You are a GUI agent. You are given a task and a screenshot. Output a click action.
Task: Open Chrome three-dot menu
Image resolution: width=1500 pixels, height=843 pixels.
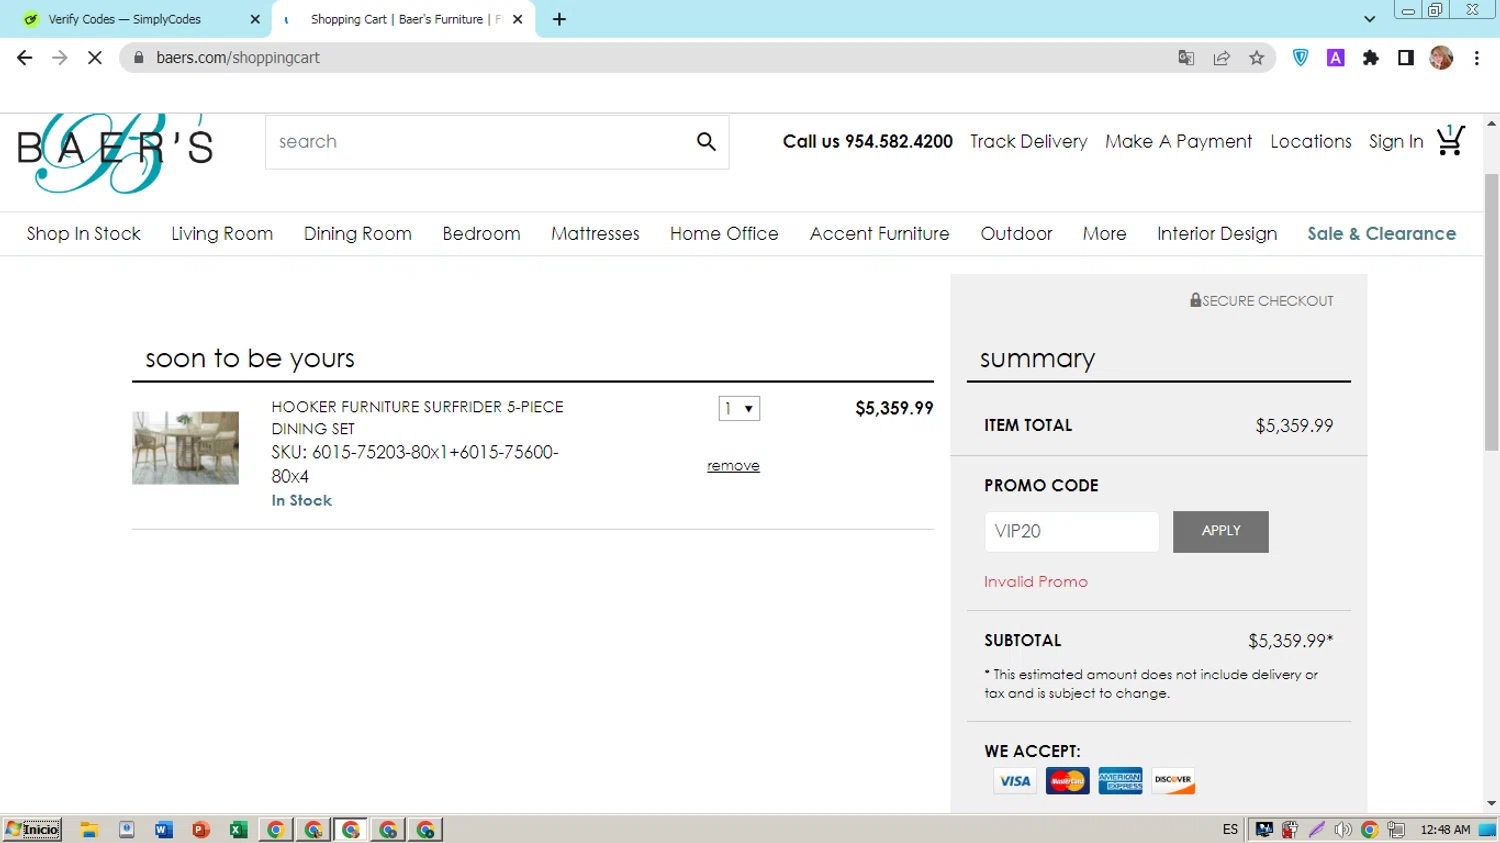1476,58
